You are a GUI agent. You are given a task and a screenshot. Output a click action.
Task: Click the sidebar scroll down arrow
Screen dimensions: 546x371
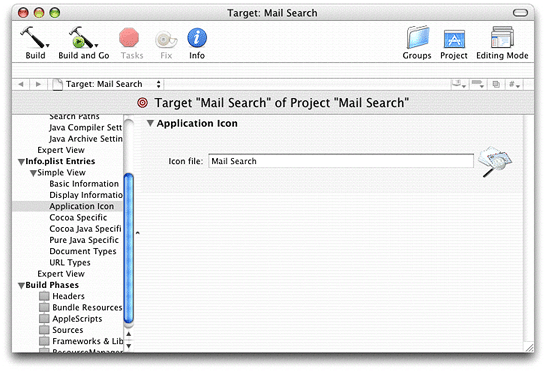128,346
